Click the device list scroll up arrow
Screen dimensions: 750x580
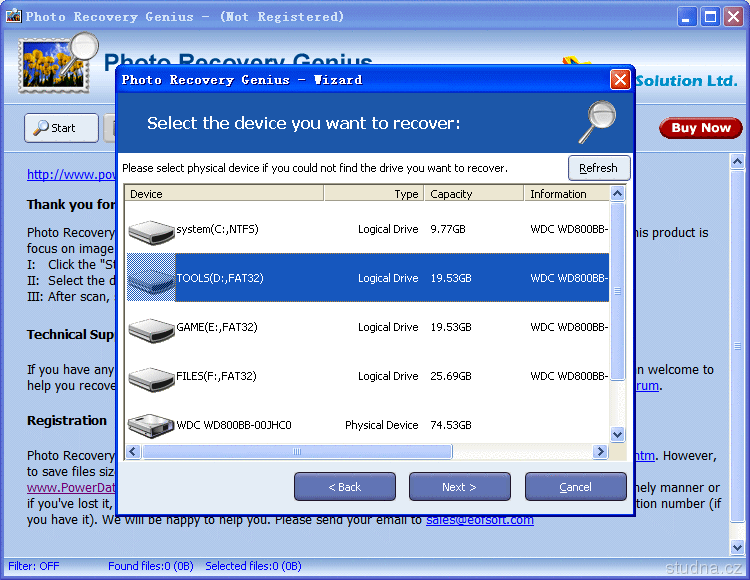pos(618,193)
